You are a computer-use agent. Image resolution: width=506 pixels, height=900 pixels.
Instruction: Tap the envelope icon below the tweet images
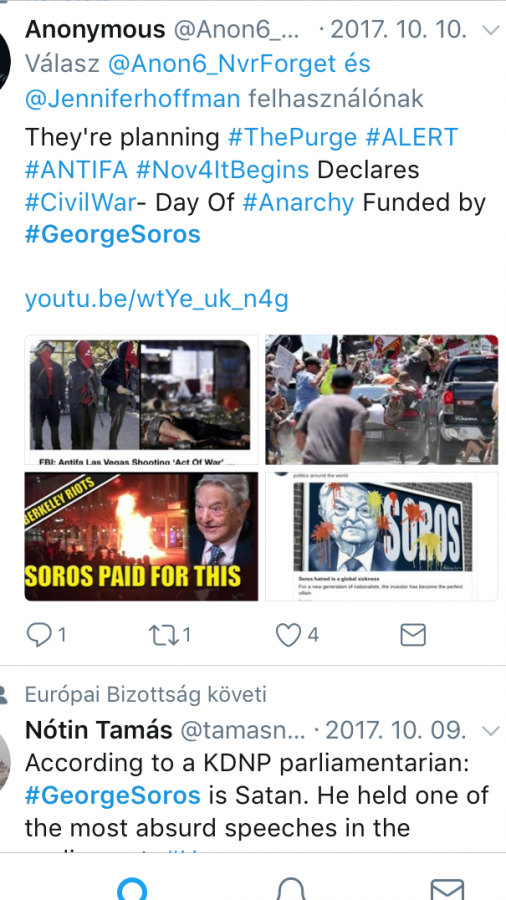click(x=413, y=635)
